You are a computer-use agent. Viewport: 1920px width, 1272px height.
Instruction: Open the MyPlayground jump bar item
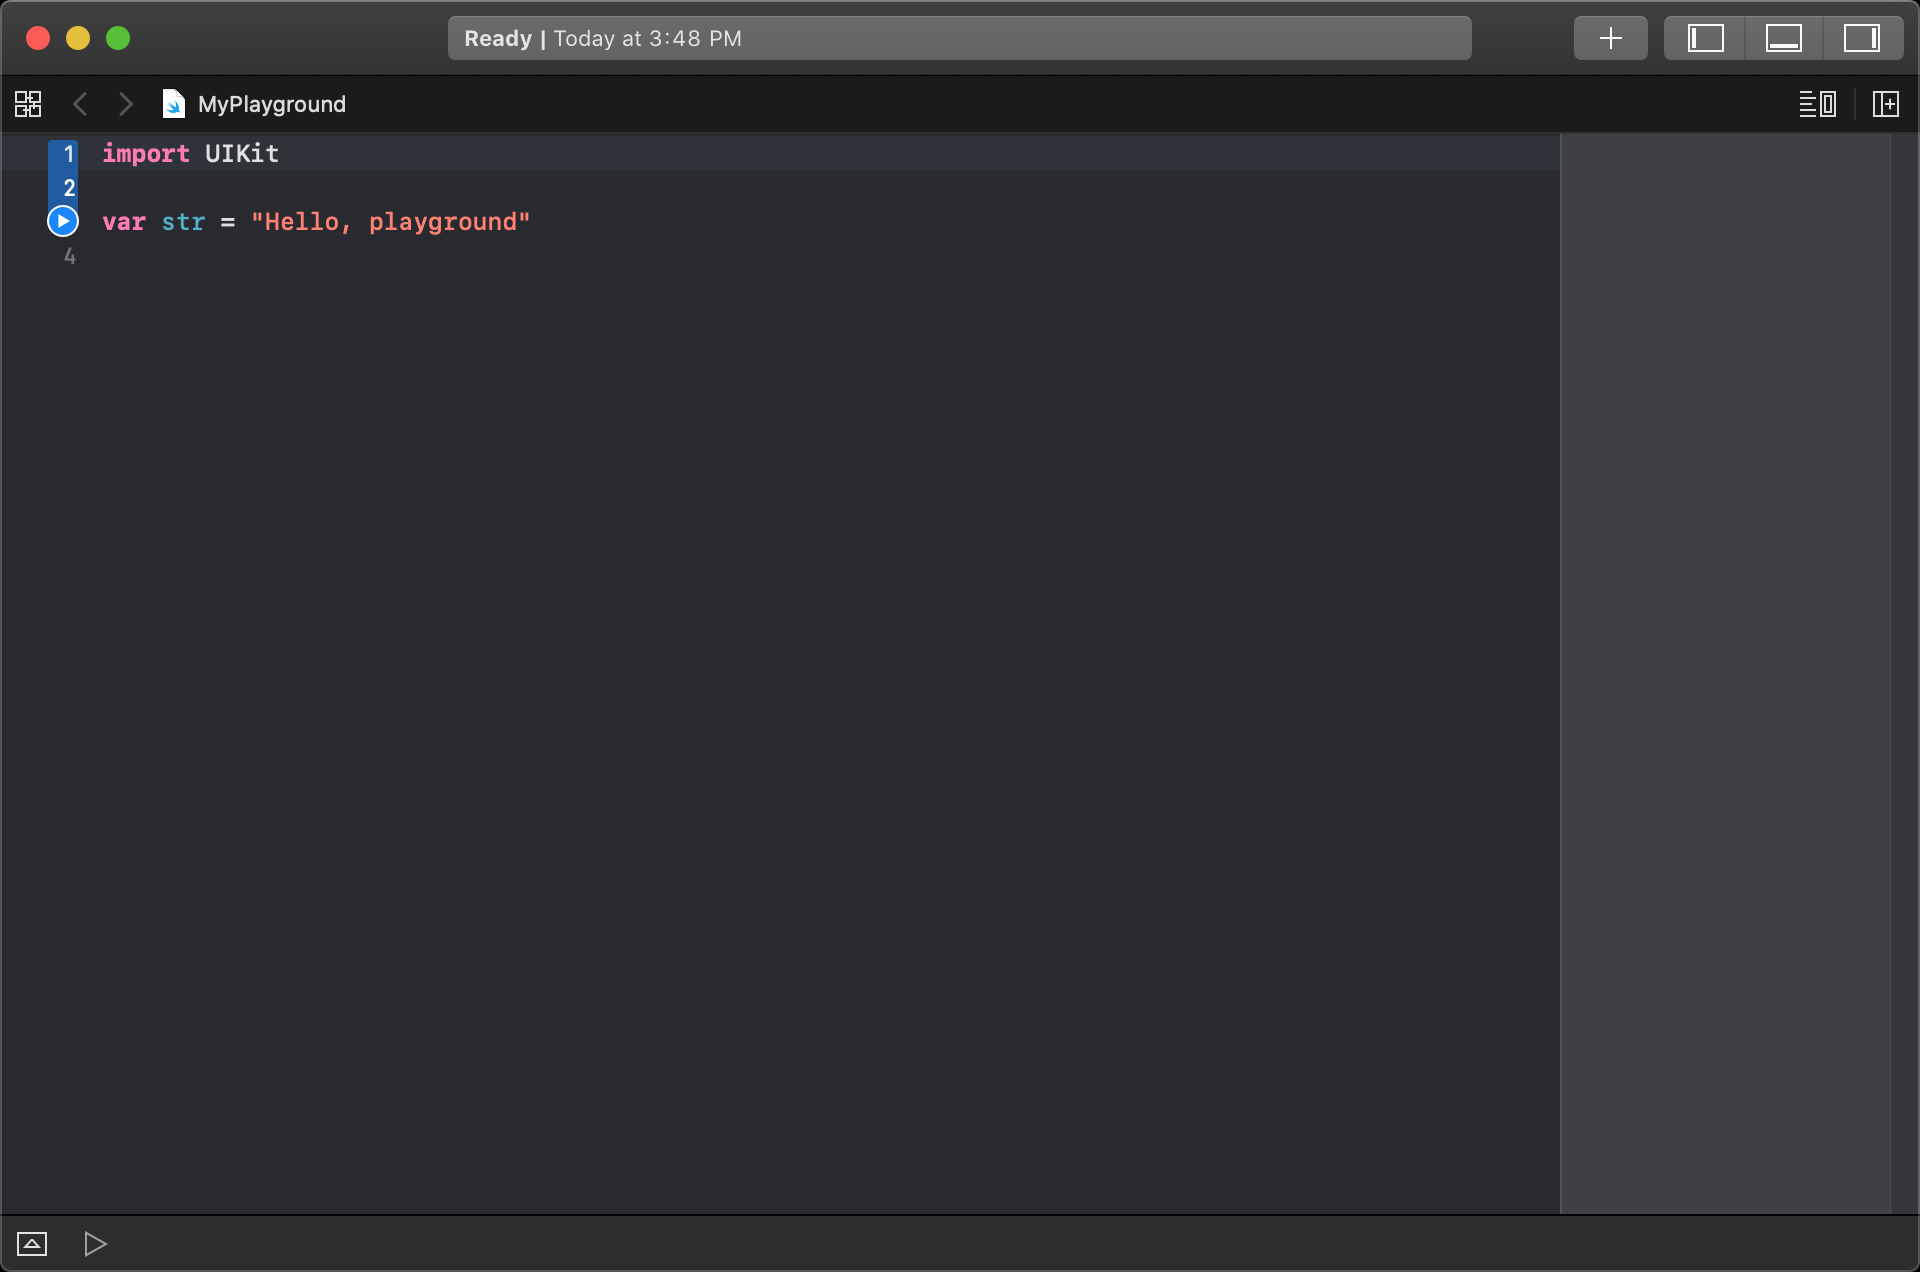tap(272, 104)
